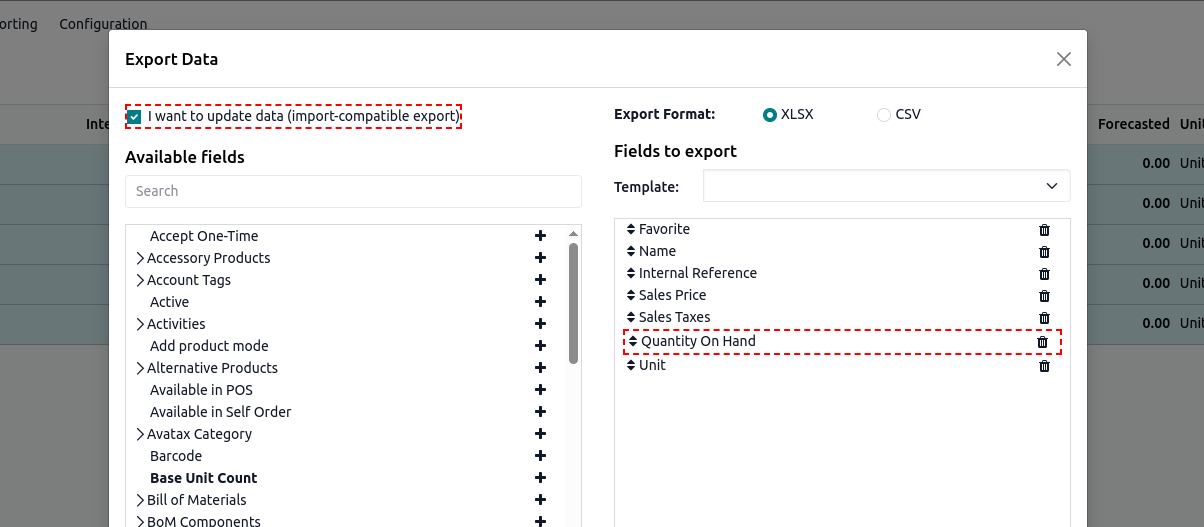Remove Quantity On Hand export field
1204x527 pixels.
1042,342
